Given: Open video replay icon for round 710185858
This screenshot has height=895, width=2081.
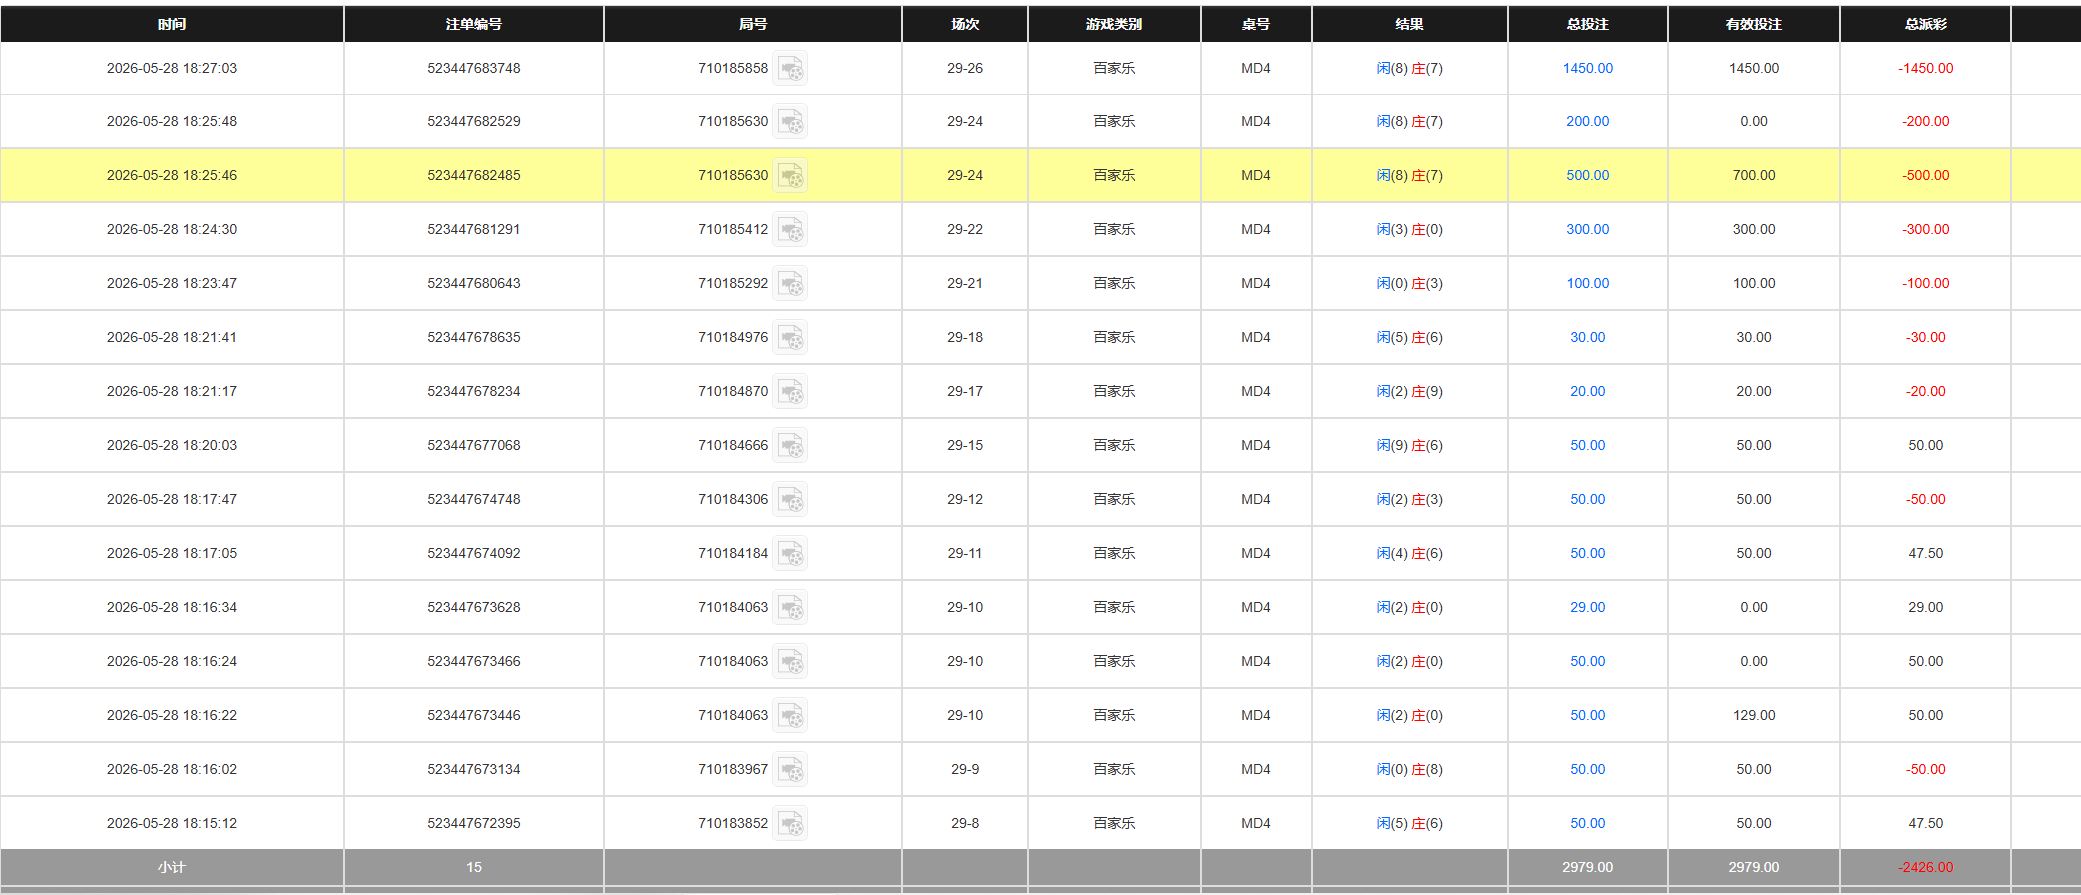Looking at the screenshot, I should [x=790, y=69].
